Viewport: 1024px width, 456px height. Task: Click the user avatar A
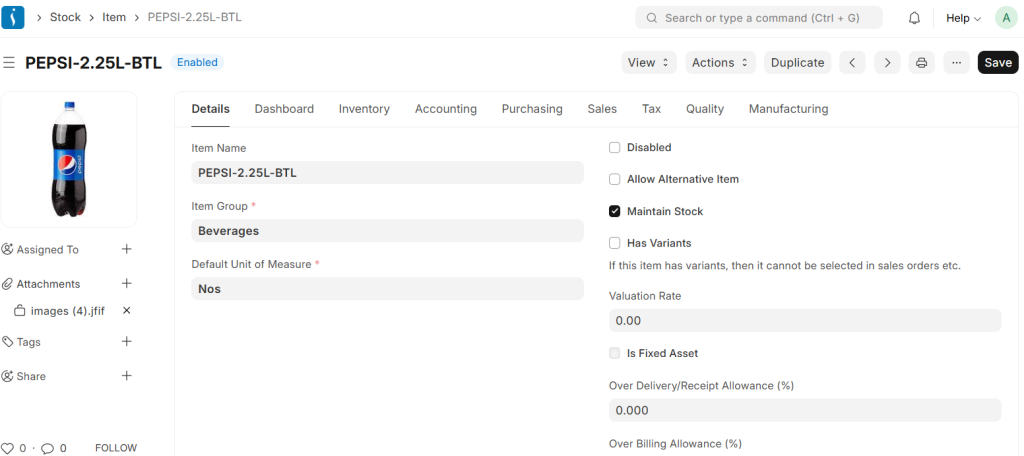pos(1006,18)
